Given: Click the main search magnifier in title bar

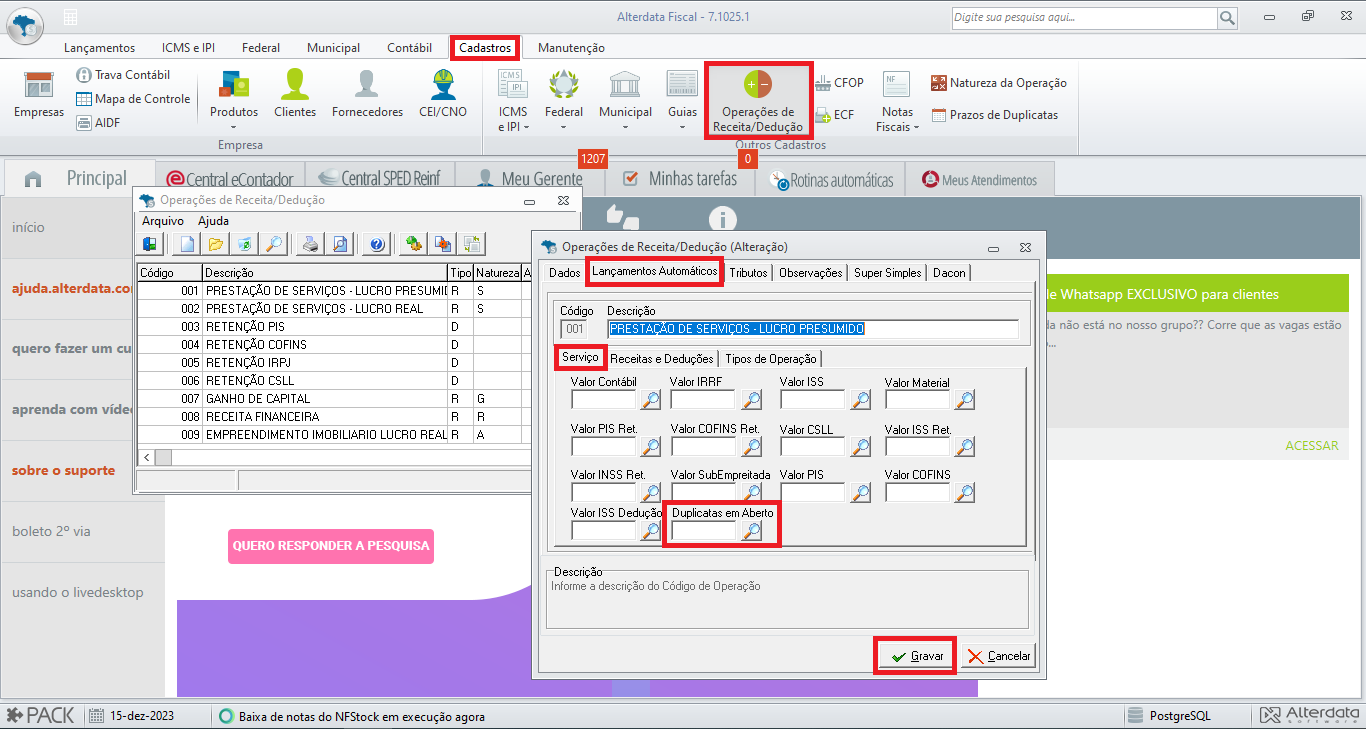Looking at the screenshot, I should tap(1227, 18).
